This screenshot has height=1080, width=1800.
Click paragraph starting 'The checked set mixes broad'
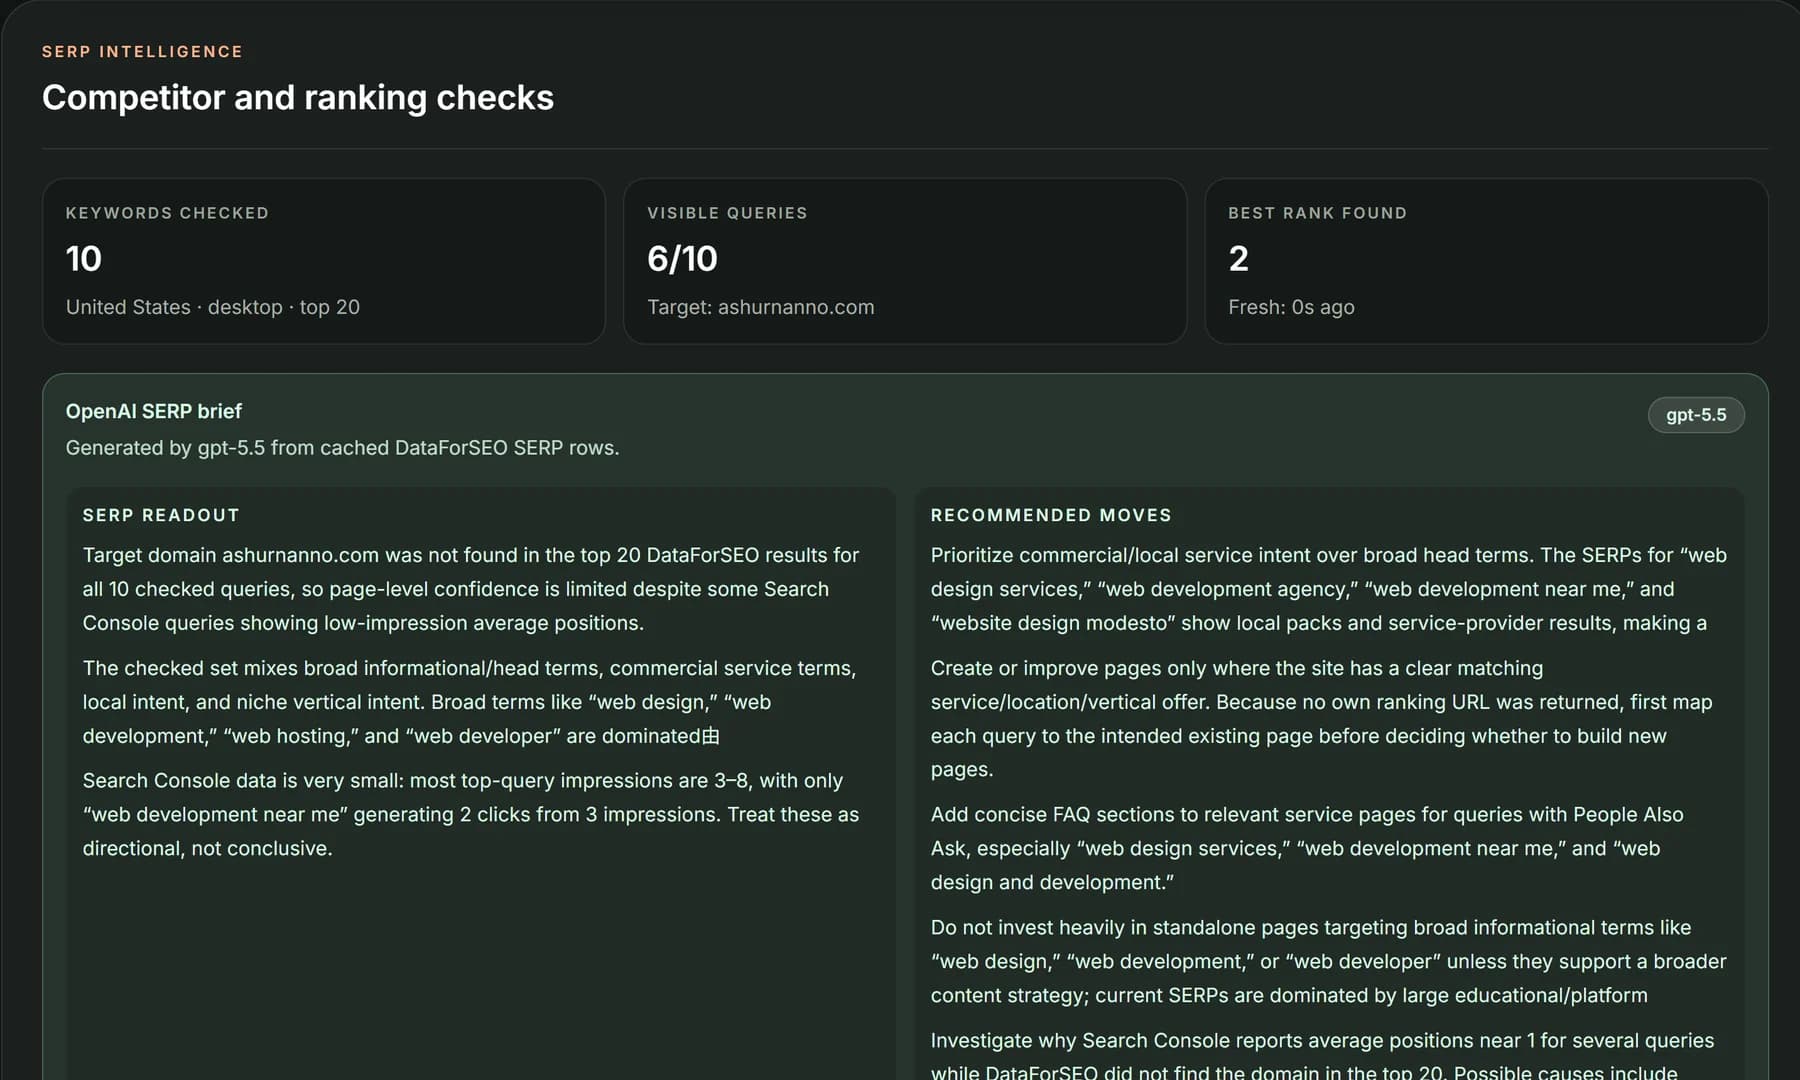[x=470, y=702]
